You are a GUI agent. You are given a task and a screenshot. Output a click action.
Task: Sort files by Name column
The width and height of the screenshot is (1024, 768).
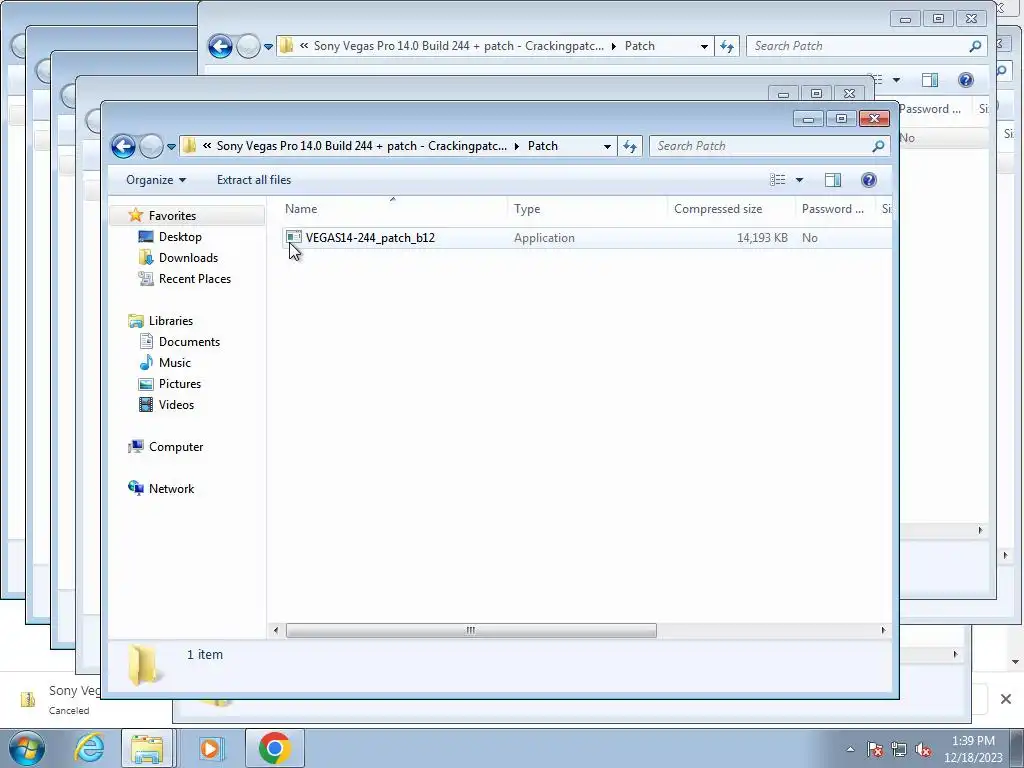(393, 209)
